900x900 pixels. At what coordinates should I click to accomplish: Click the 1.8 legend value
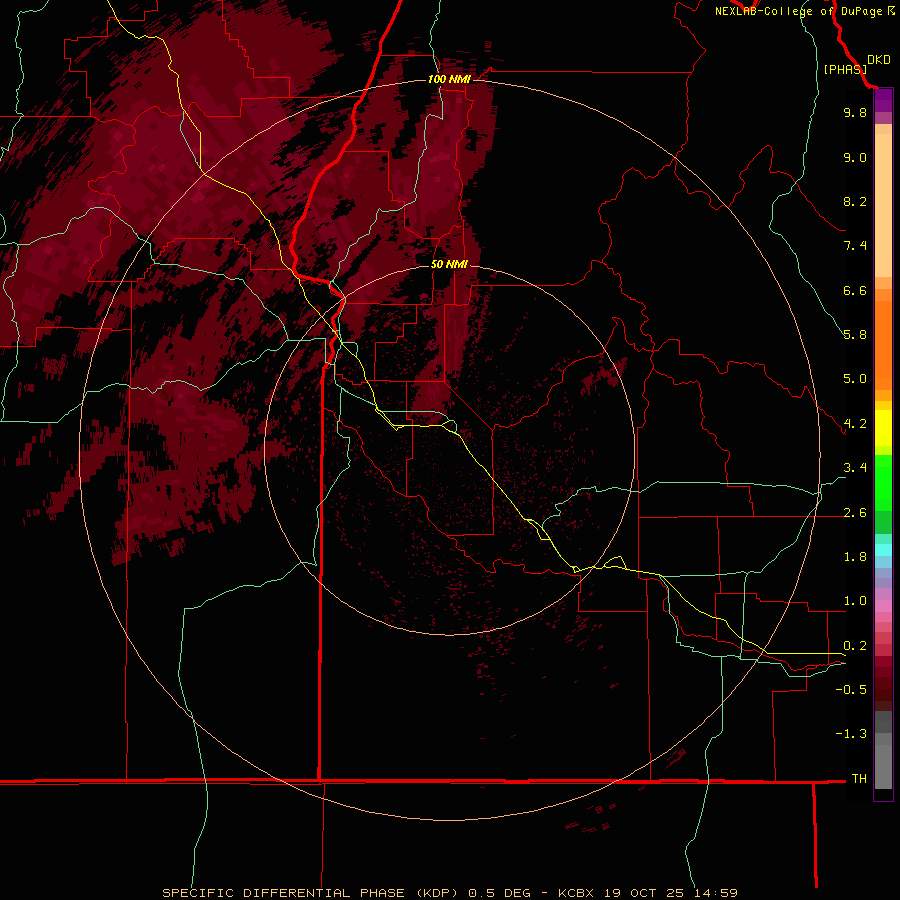tap(855, 557)
